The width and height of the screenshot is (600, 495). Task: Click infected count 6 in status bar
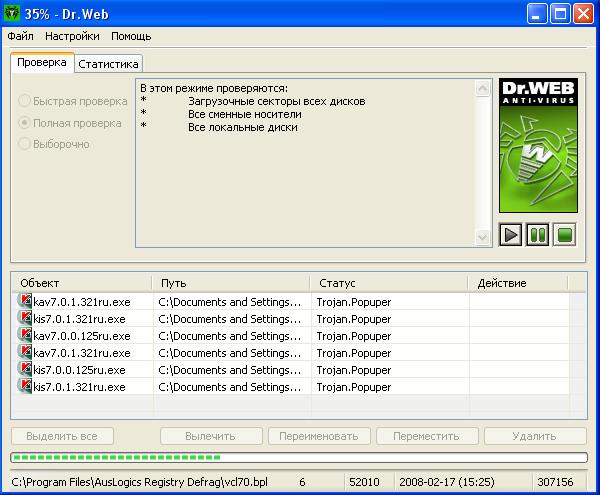302,482
